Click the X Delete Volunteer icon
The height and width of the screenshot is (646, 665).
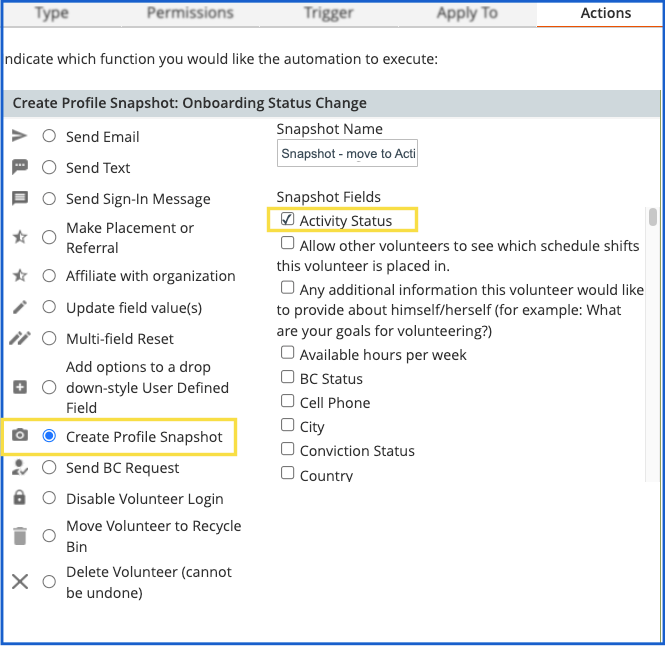19,581
